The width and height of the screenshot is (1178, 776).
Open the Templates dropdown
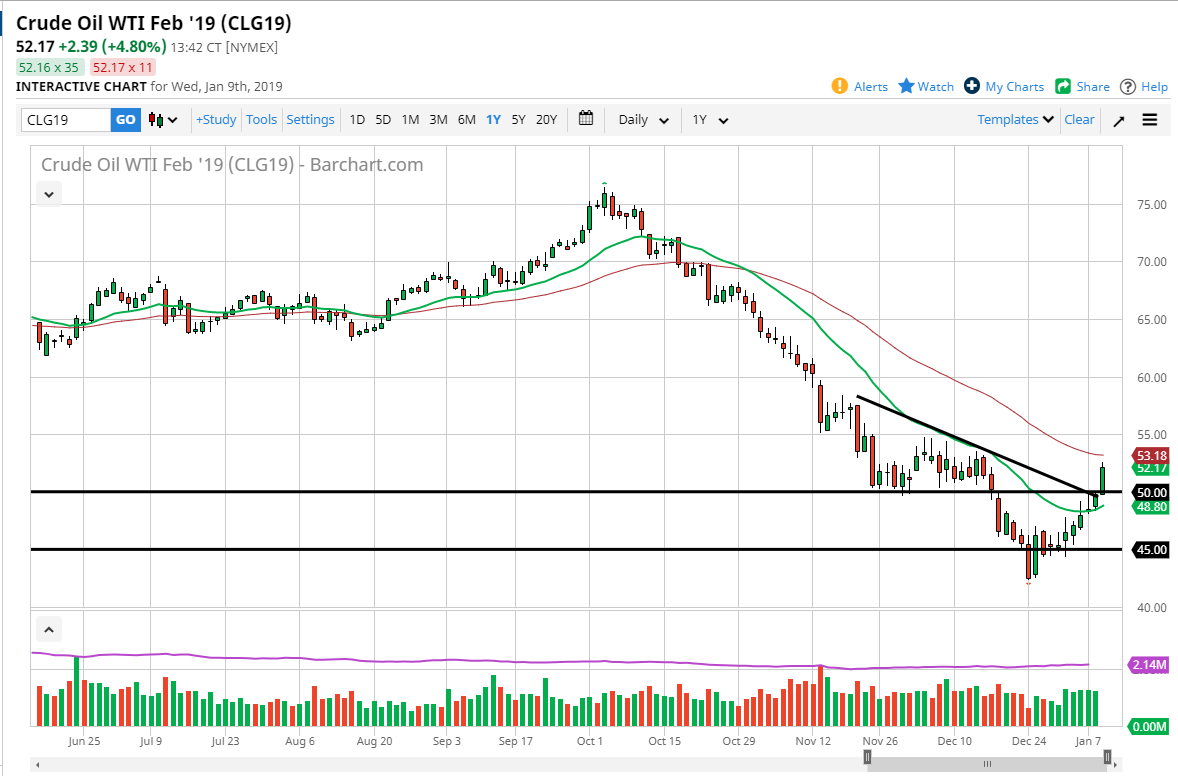click(1014, 119)
